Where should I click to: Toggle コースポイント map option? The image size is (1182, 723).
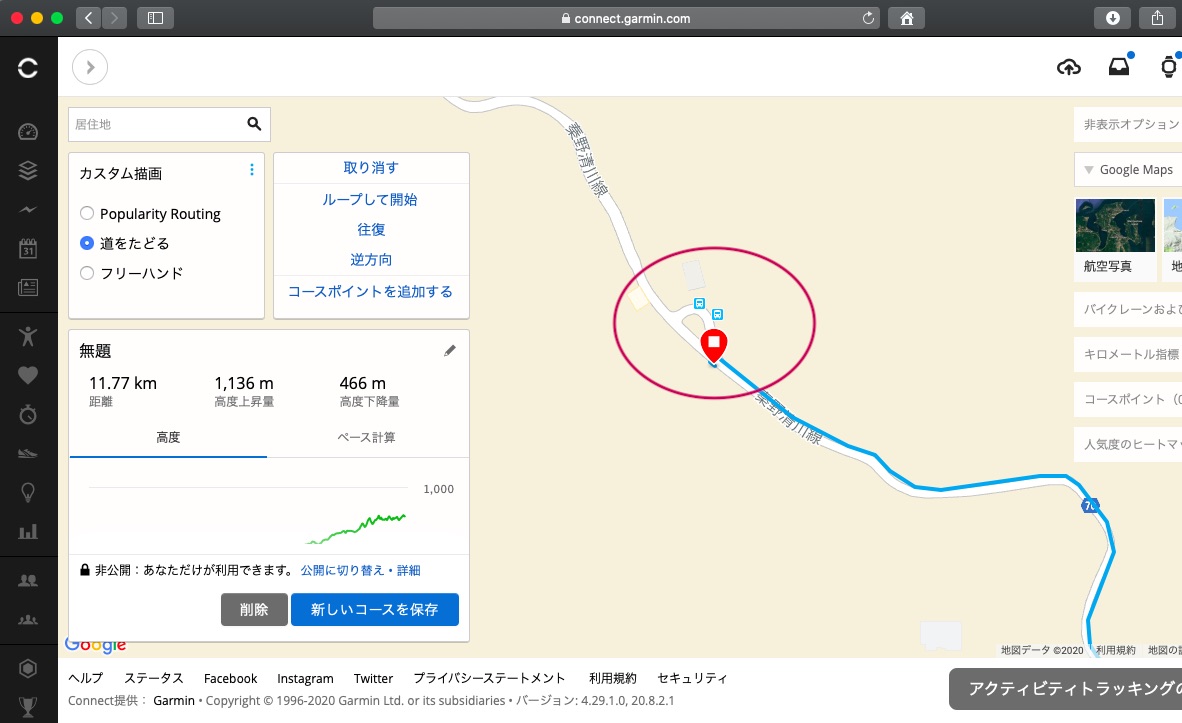click(x=1128, y=400)
